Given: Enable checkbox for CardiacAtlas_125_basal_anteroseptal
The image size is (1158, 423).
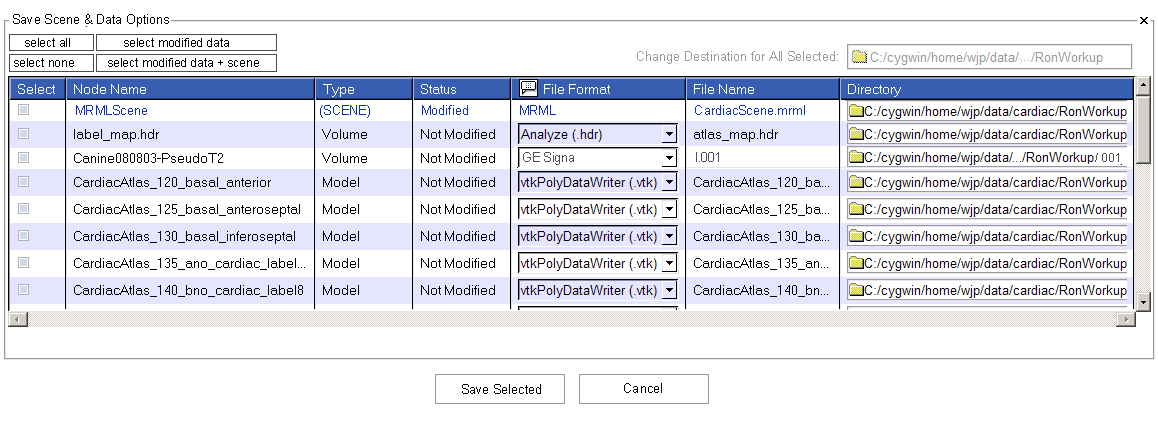Looking at the screenshot, I should (x=24, y=208).
